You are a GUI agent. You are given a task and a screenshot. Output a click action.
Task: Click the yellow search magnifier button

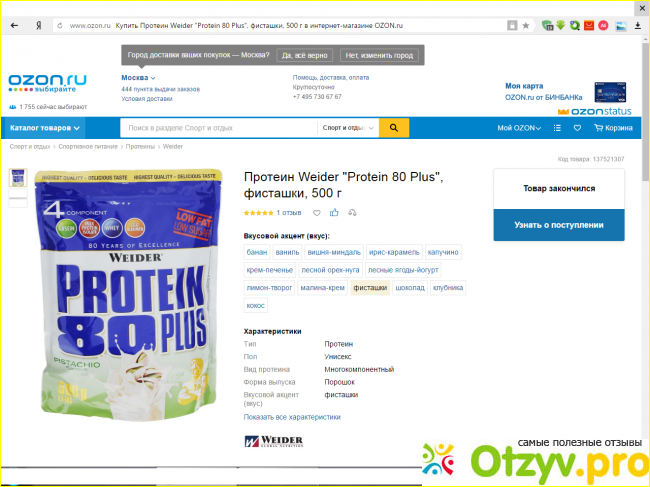click(394, 128)
